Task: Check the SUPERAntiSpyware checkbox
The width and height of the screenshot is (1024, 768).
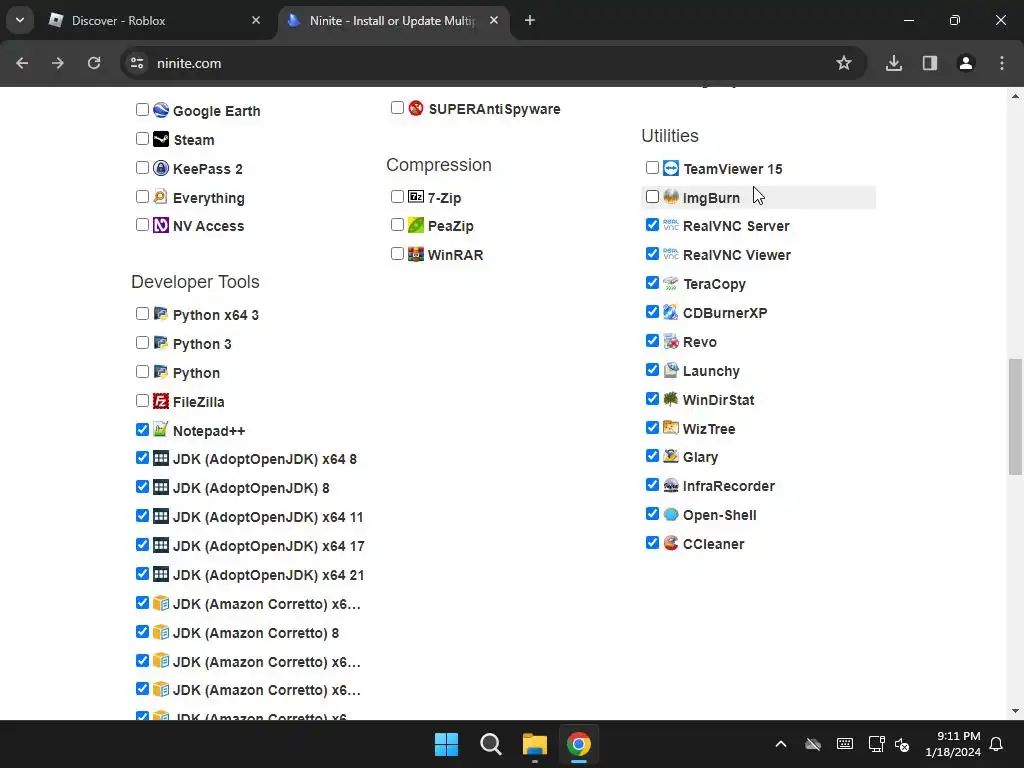Action: pyautogui.click(x=397, y=107)
